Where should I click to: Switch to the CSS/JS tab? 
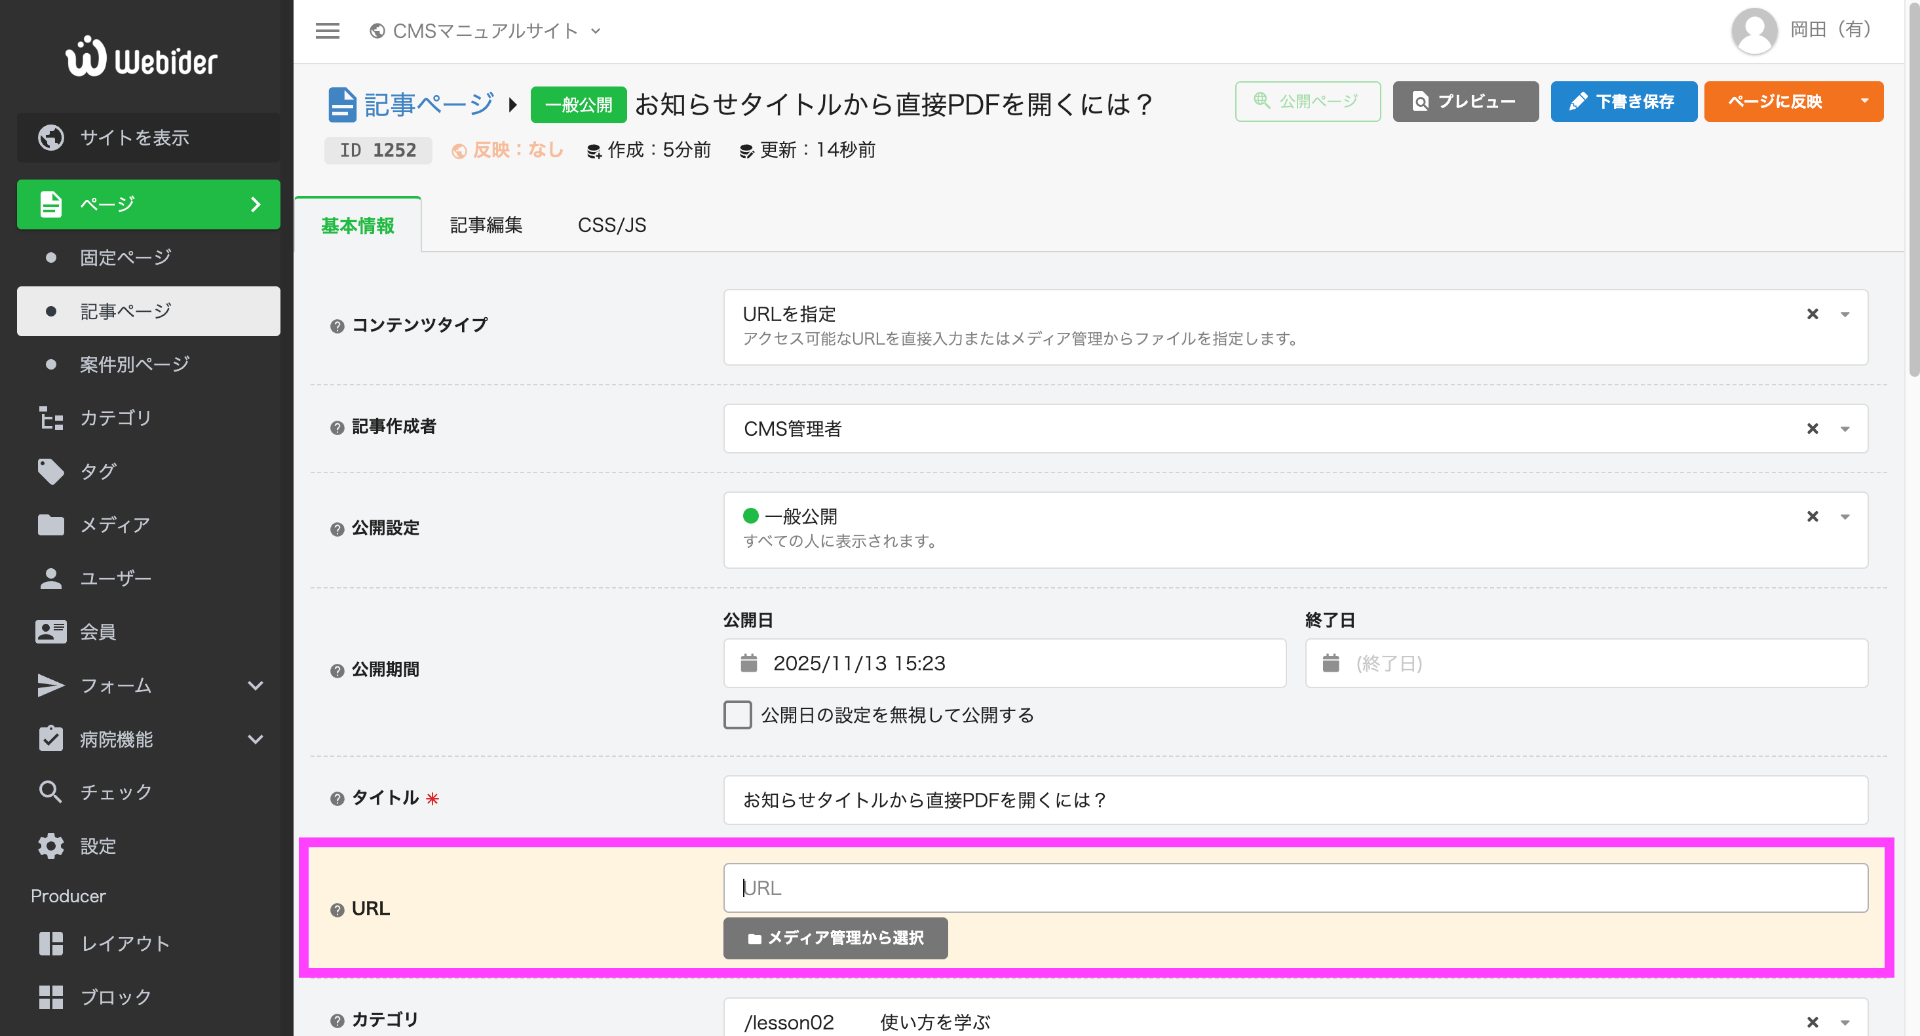point(612,225)
